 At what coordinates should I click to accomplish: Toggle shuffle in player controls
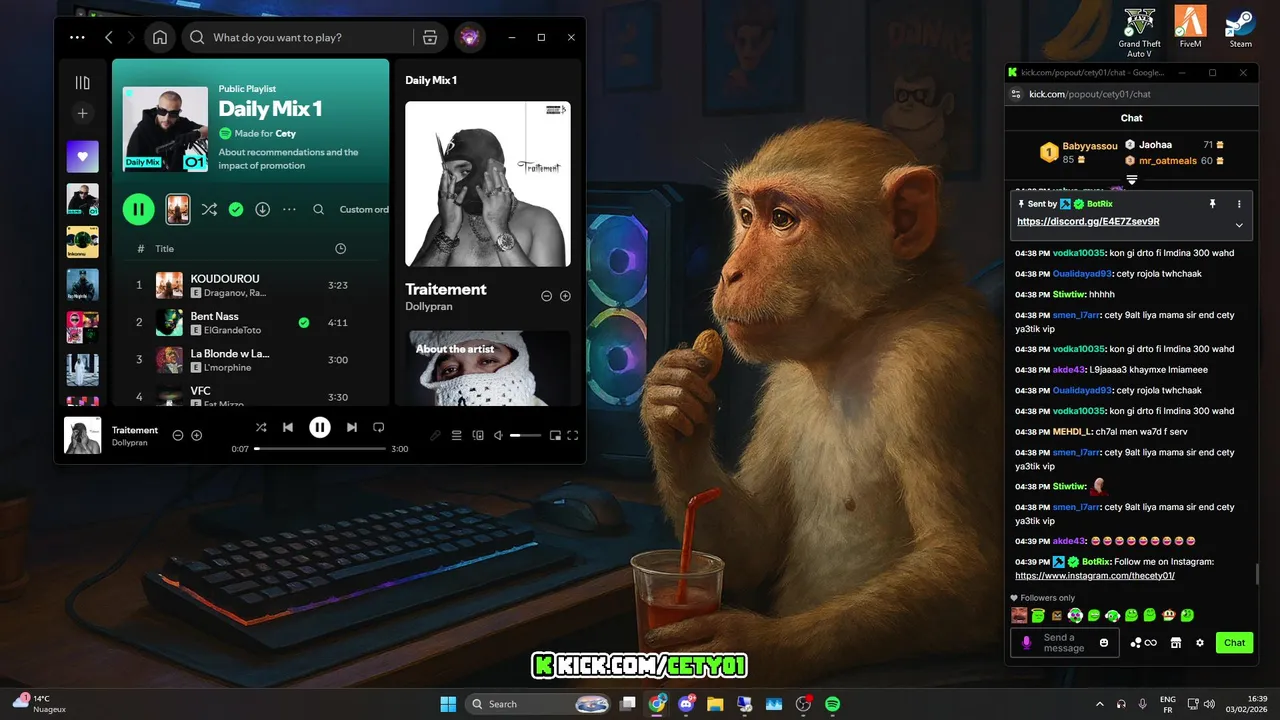tap(261, 427)
